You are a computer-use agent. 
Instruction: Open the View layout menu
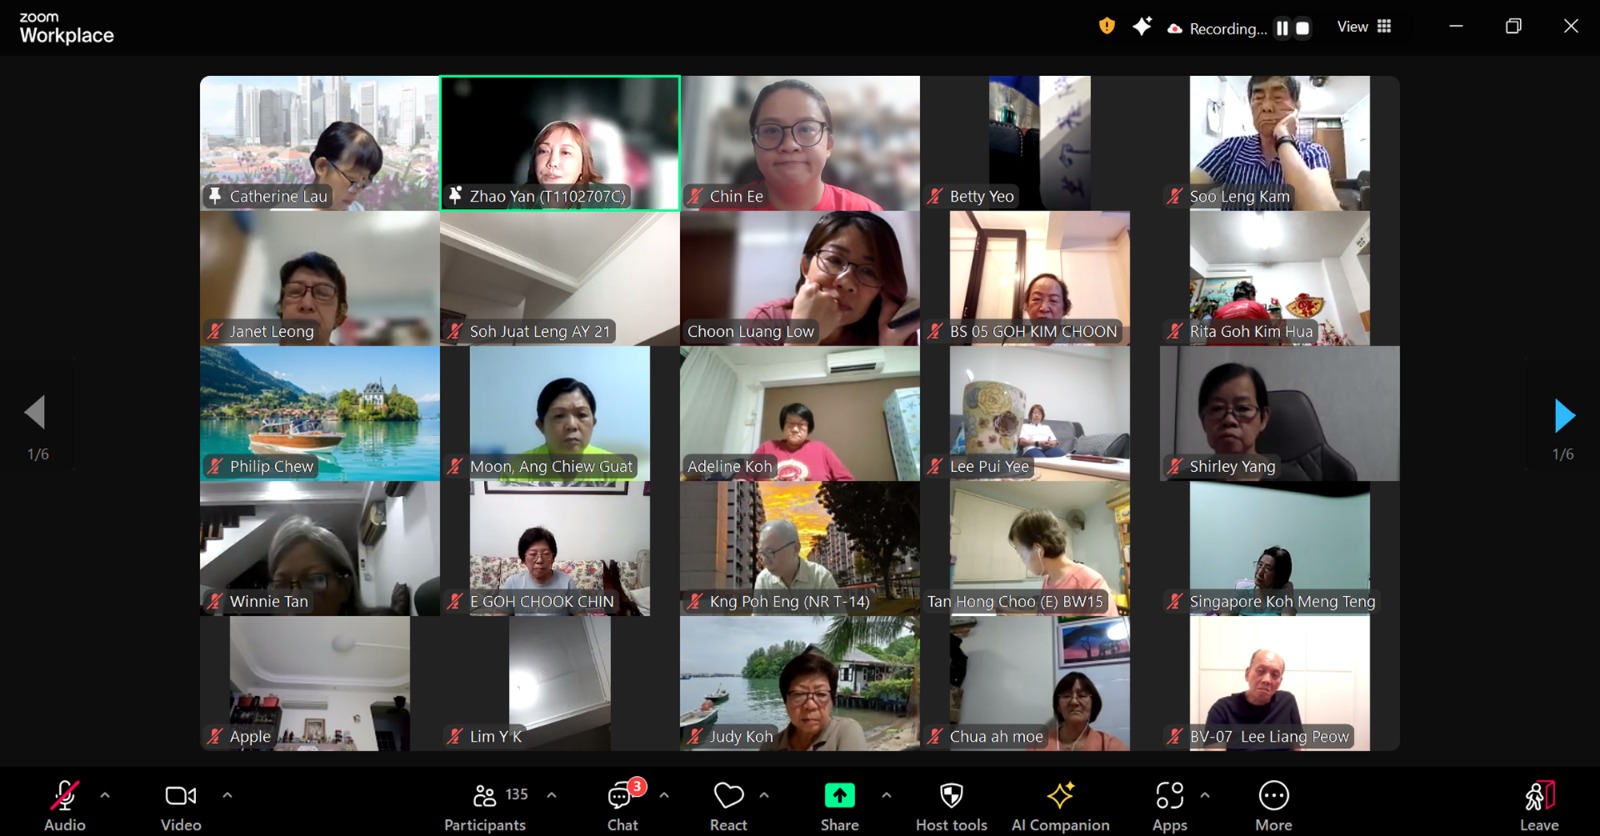point(1364,27)
